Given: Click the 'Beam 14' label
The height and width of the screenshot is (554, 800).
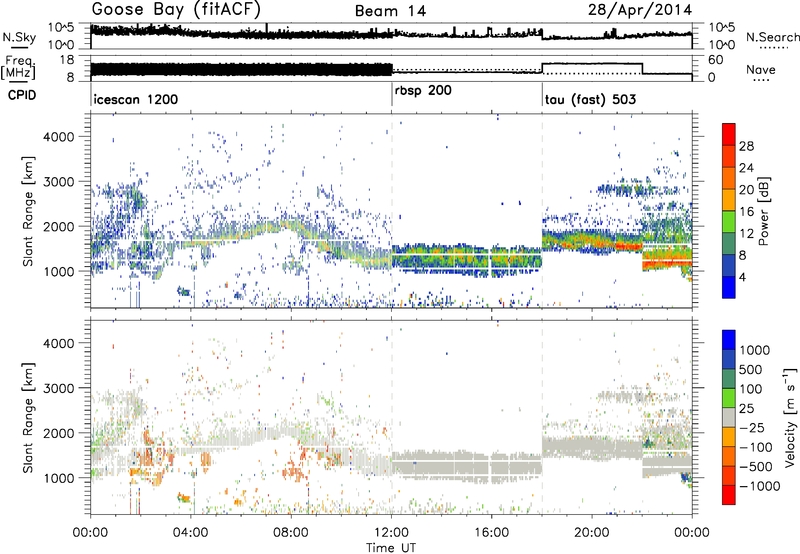Looking at the screenshot, I should click(390, 11).
